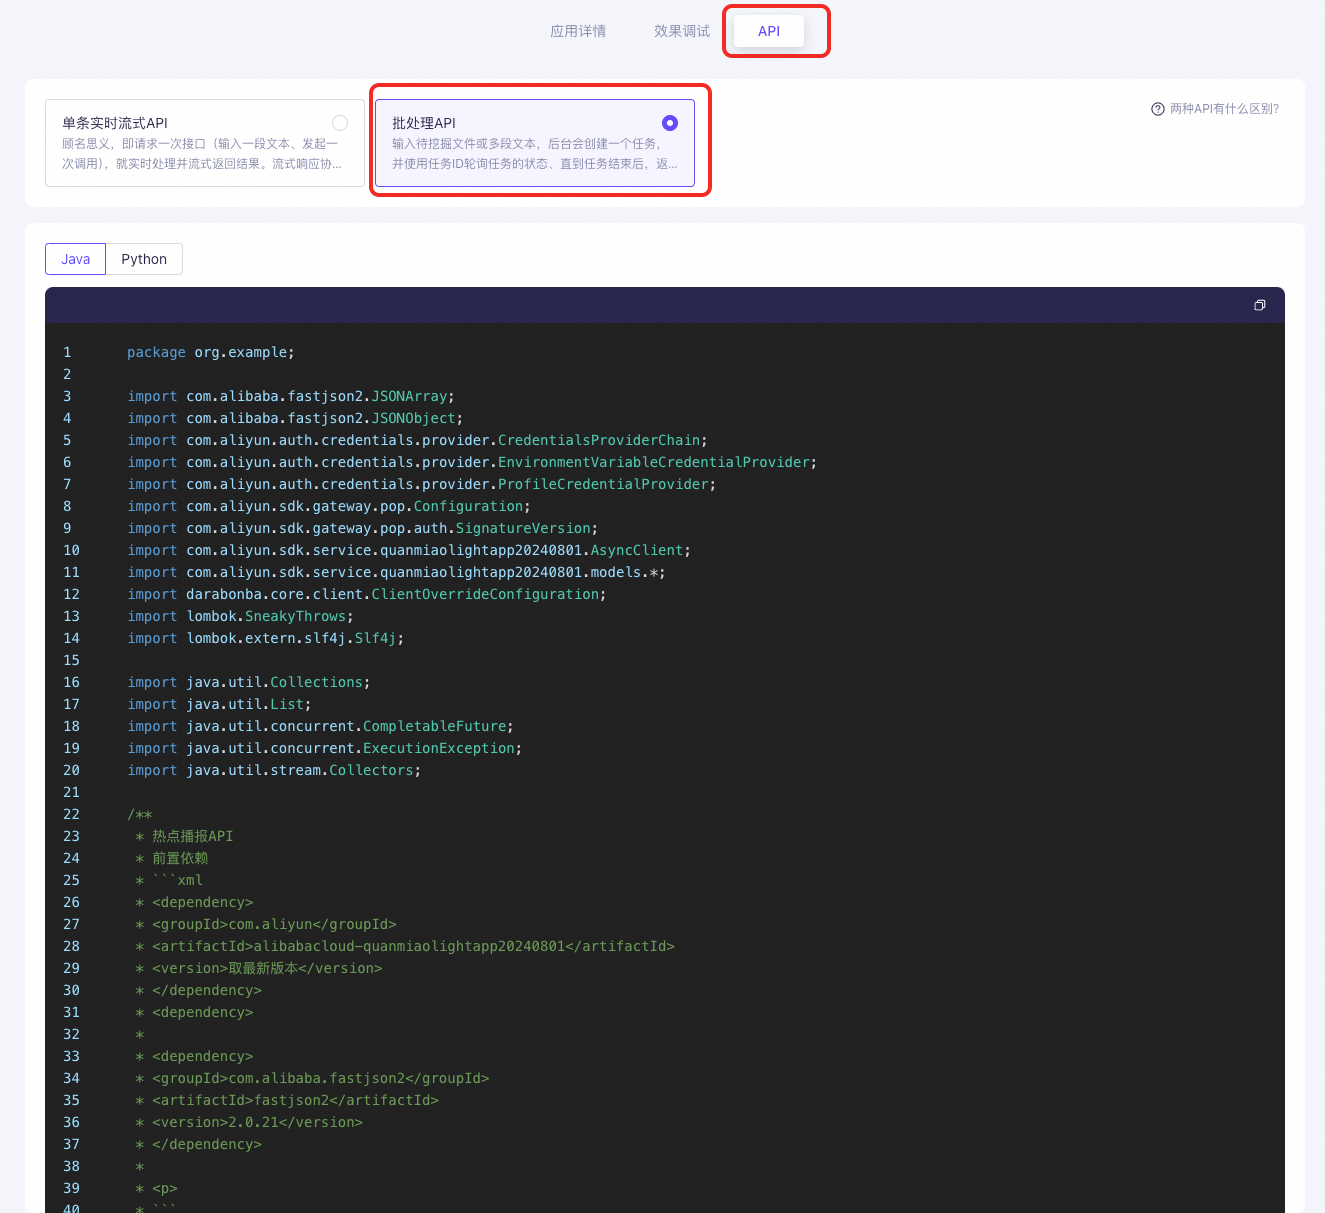Click the EnvironmentVariableCredentialProvider import line
Viewport: 1325px width, 1213px height.
click(x=472, y=462)
